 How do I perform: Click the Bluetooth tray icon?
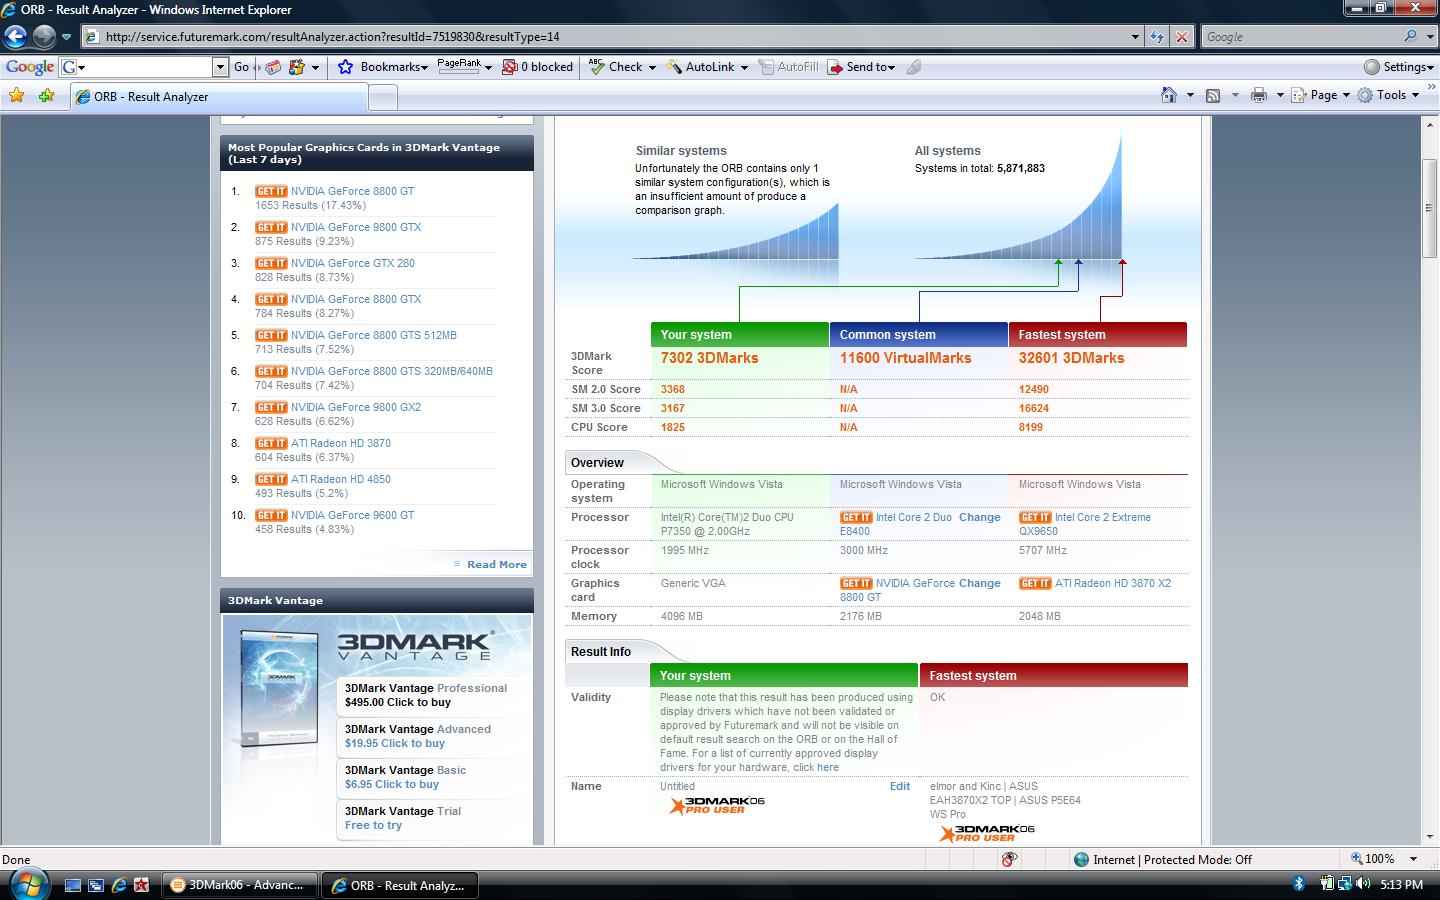click(1299, 884)
